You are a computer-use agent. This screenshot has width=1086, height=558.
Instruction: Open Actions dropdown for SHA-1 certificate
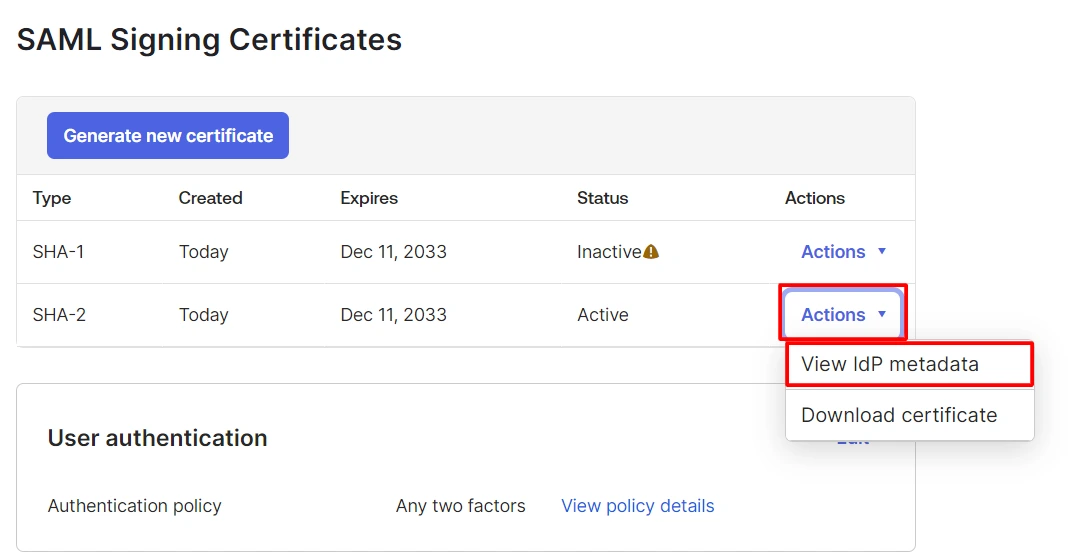tap(843, 252)
